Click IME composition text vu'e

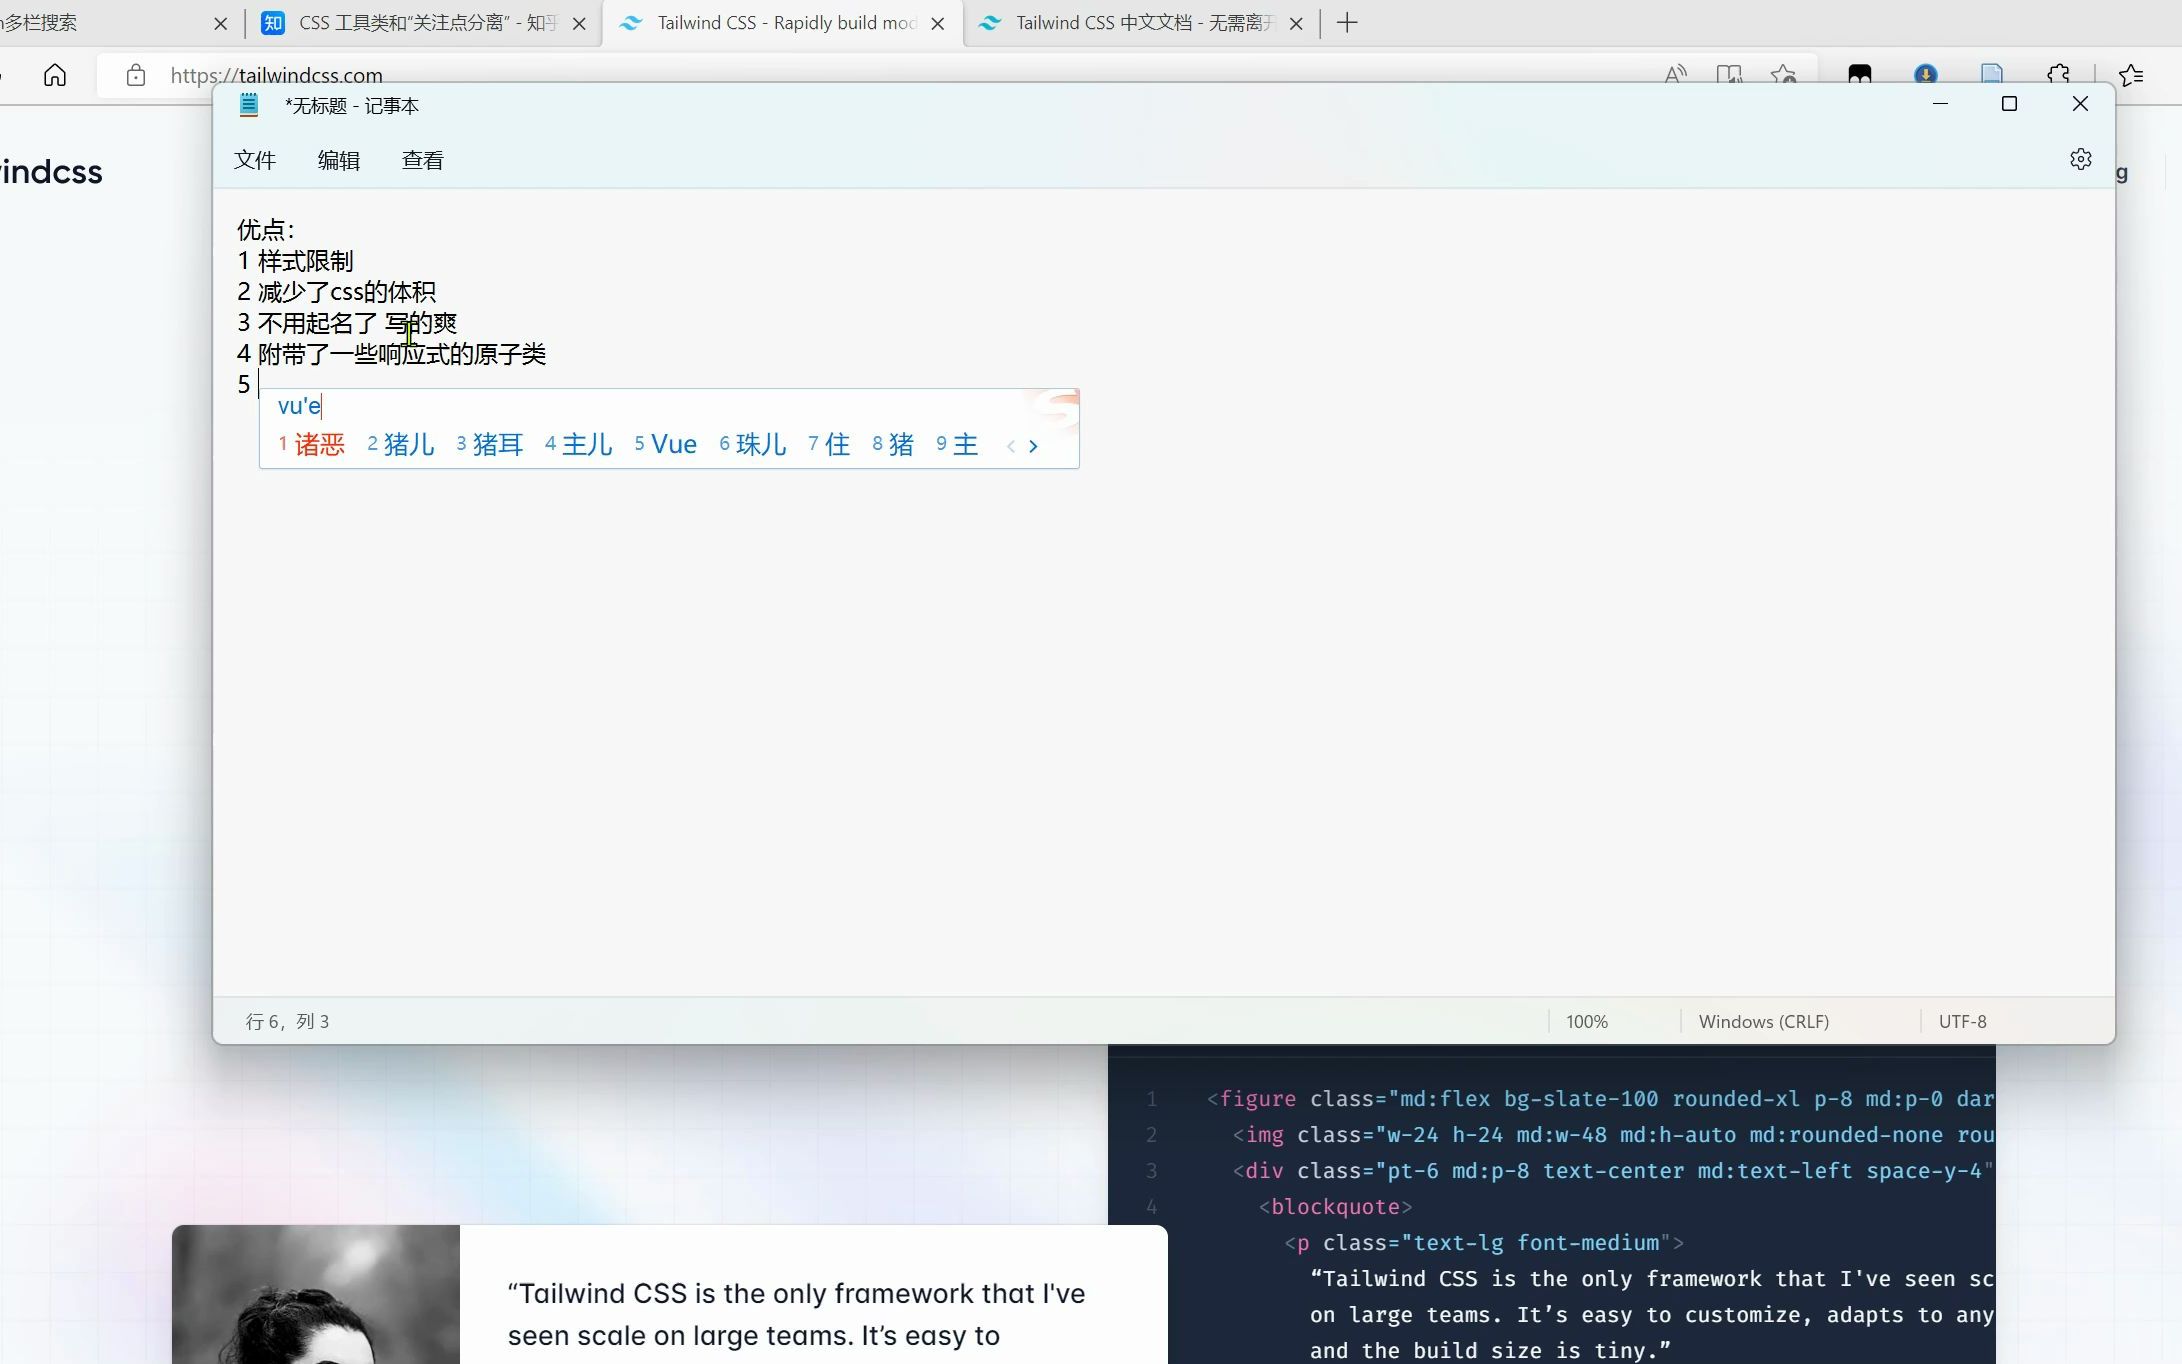pyautogui.click(x=299, y=406)
